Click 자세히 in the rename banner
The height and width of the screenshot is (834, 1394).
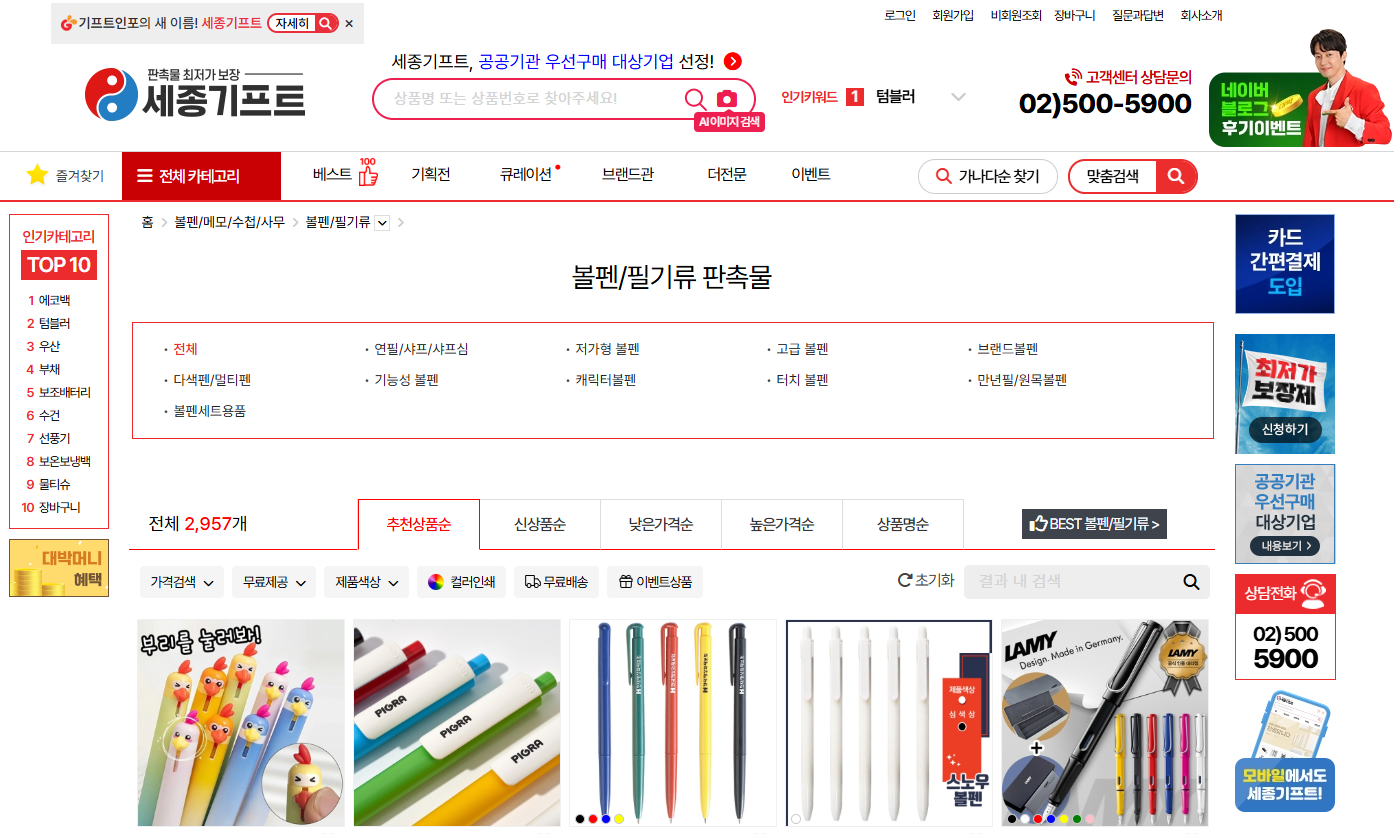[x=303, y=23]
